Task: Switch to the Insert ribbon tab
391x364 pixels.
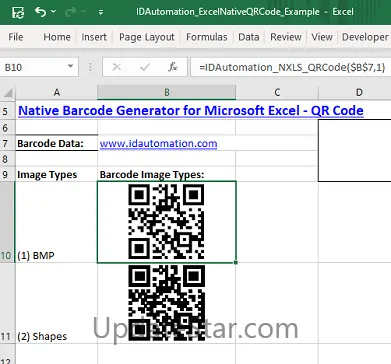Action: pos(94,37)
